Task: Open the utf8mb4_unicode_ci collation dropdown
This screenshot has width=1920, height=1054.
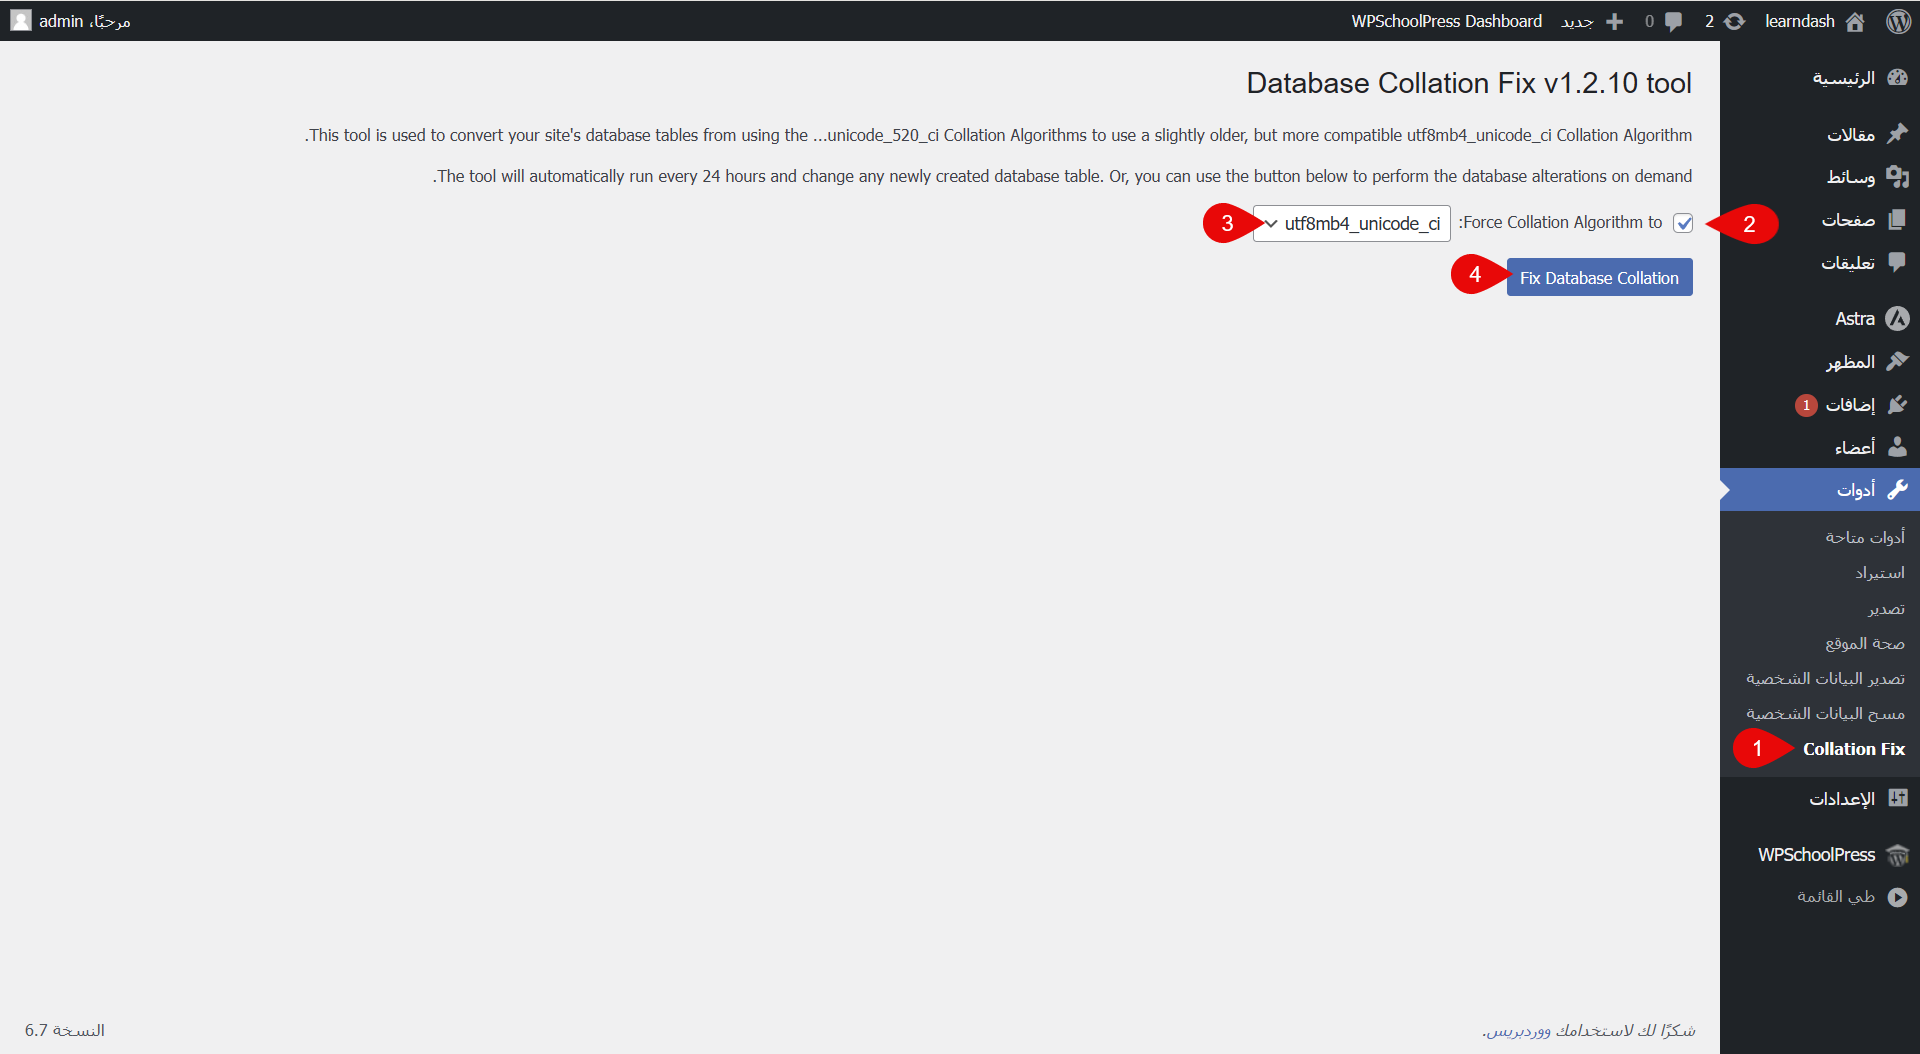Action: click(1352, 223)
